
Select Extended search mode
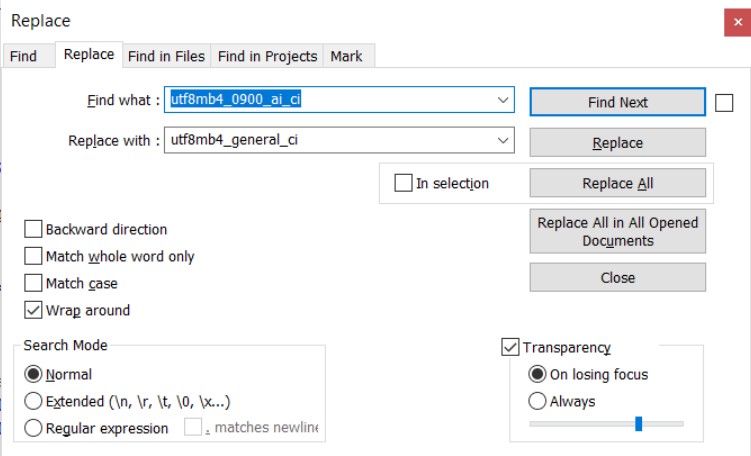tap(34, 401)
